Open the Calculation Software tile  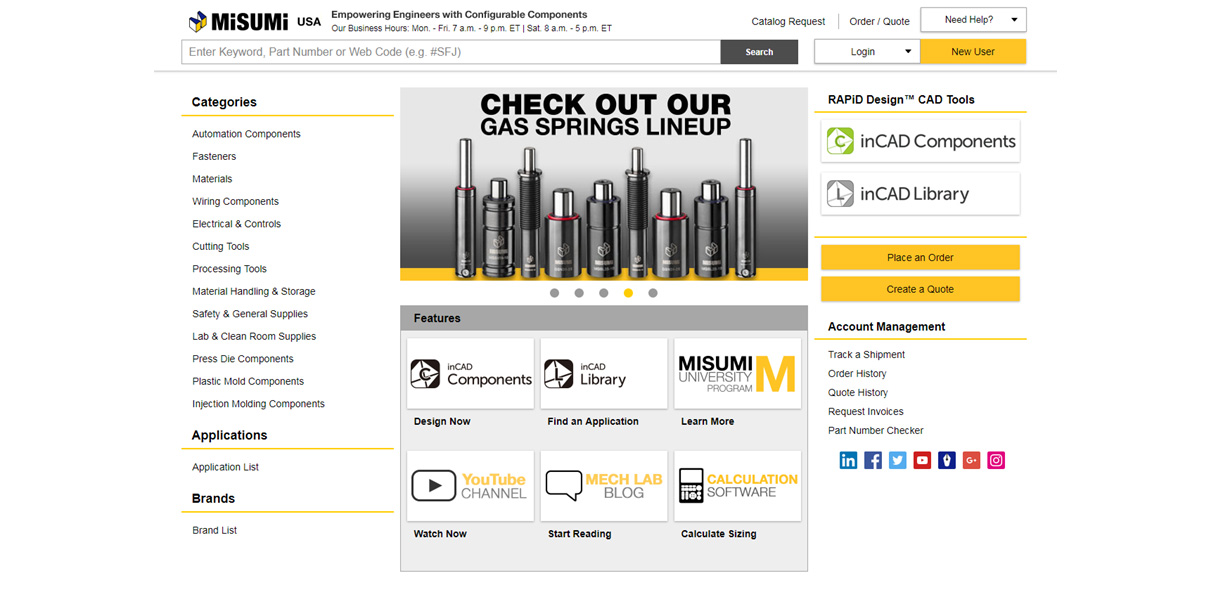tap(737, 486)
